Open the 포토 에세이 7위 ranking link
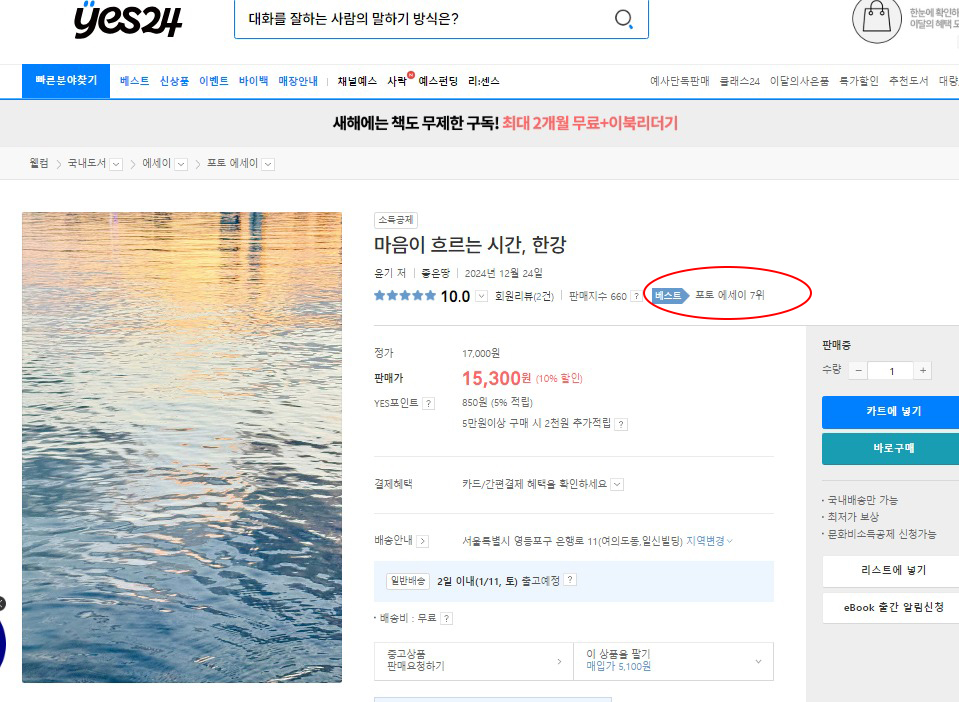This screenshot has height=702, width=959. [x=730, y=295]
